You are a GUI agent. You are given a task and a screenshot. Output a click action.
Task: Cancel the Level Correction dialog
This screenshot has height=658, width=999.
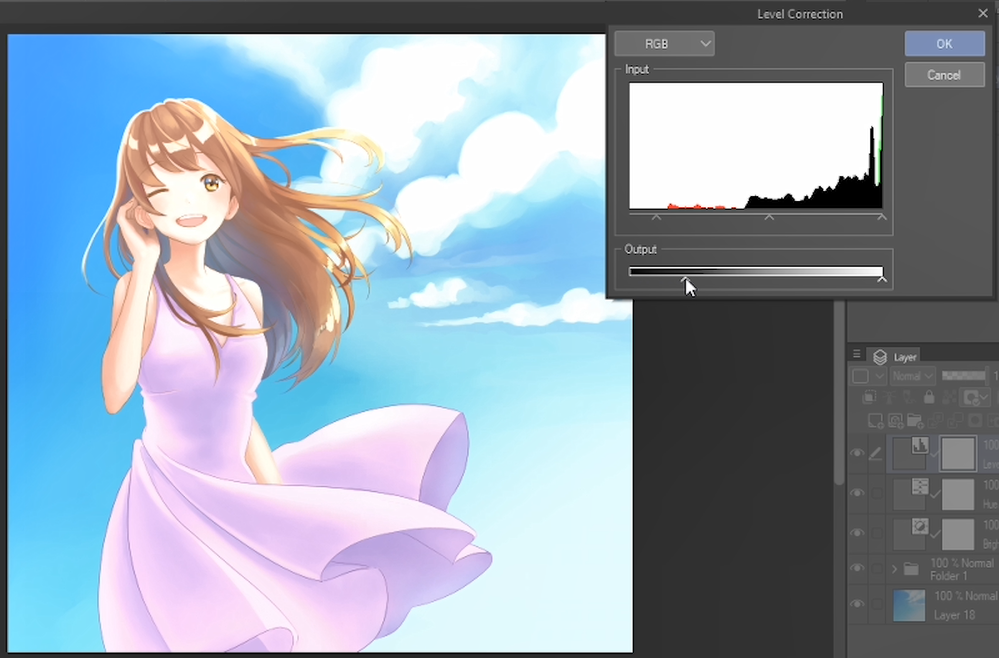(x=944, y=75)
